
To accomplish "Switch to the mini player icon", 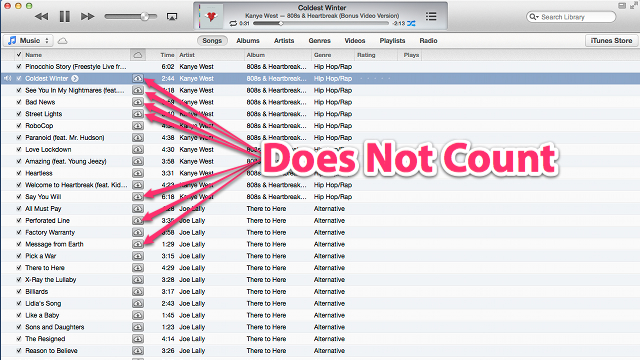I will pos(622,6).
